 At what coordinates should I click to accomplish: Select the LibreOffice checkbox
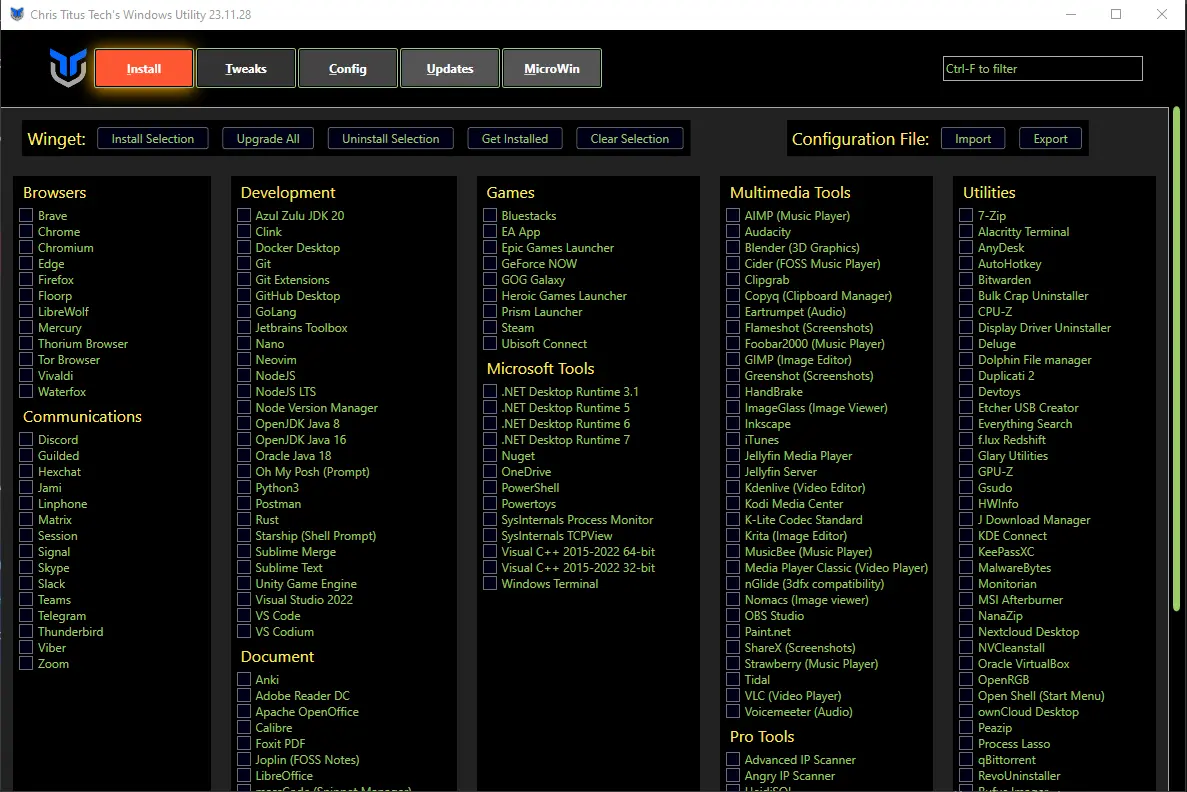pos(244,775)
